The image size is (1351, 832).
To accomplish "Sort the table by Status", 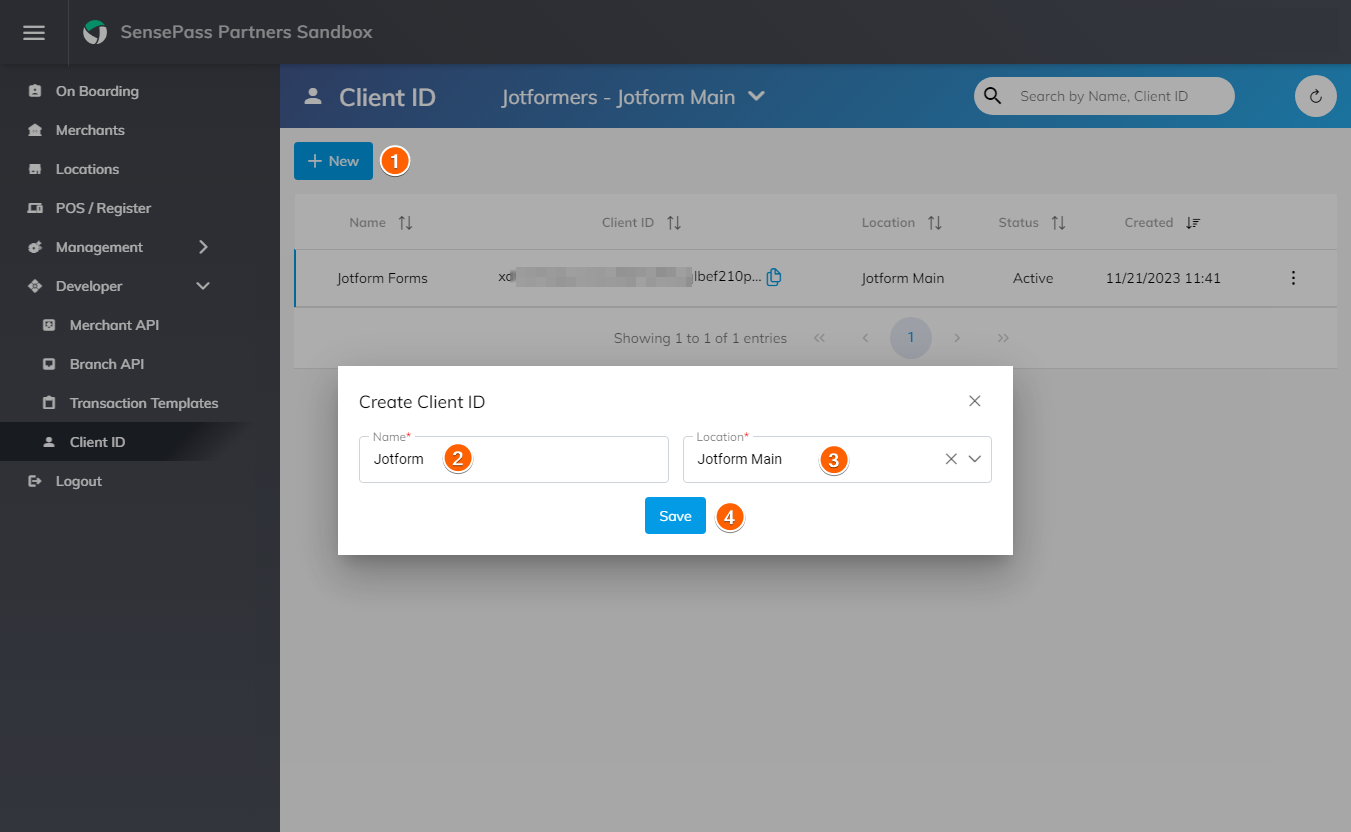I will pyautogui.click(x=1058, y=223).
